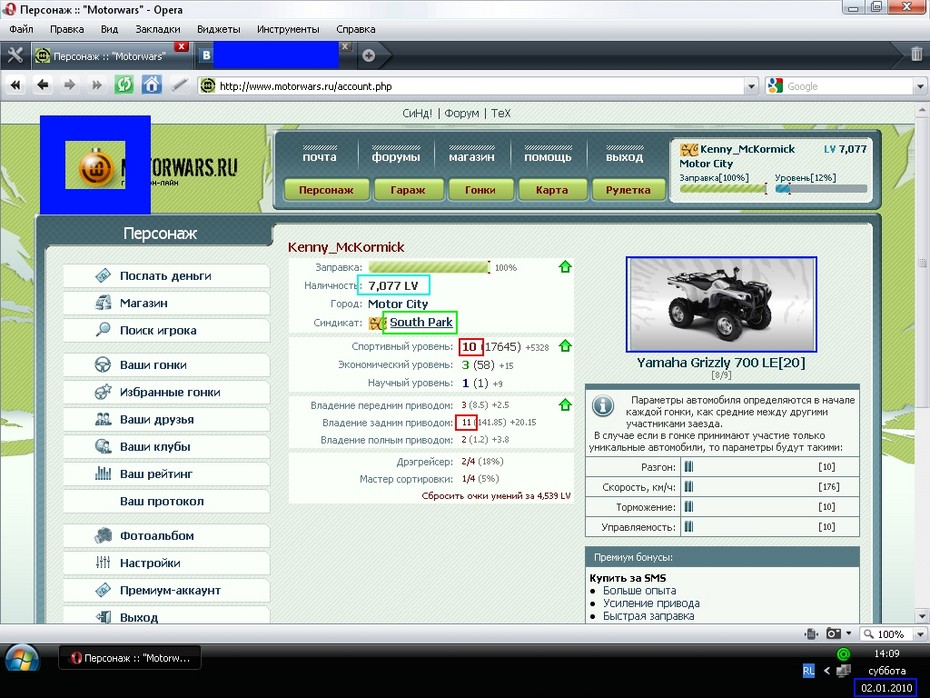Click green arrow beside Спортивный уровень

tap(565, 346)
